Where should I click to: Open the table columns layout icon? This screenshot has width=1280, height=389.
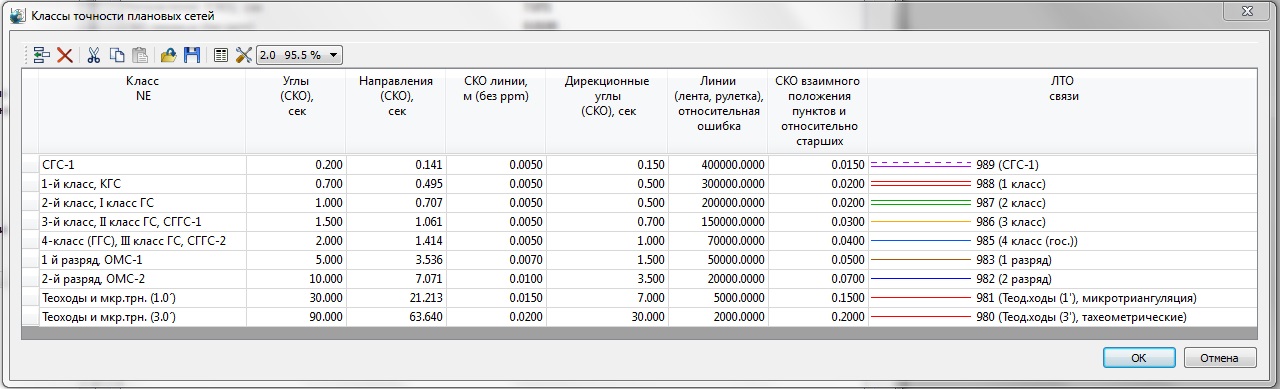pos(221,55)
